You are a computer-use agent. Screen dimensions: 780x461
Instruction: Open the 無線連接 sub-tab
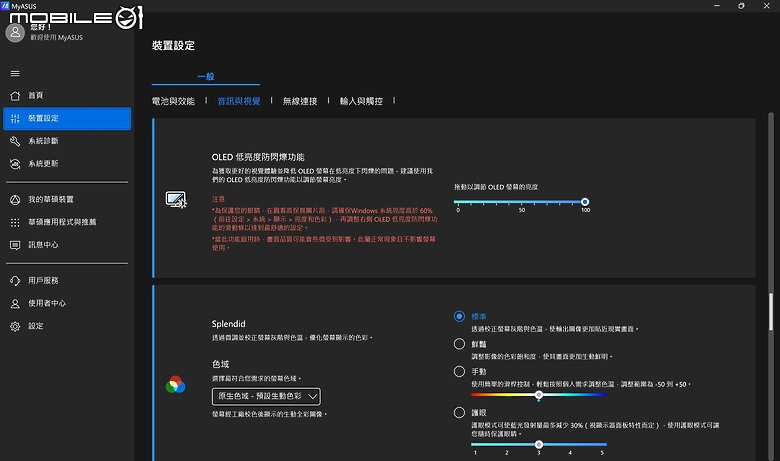tap(300, 101)
